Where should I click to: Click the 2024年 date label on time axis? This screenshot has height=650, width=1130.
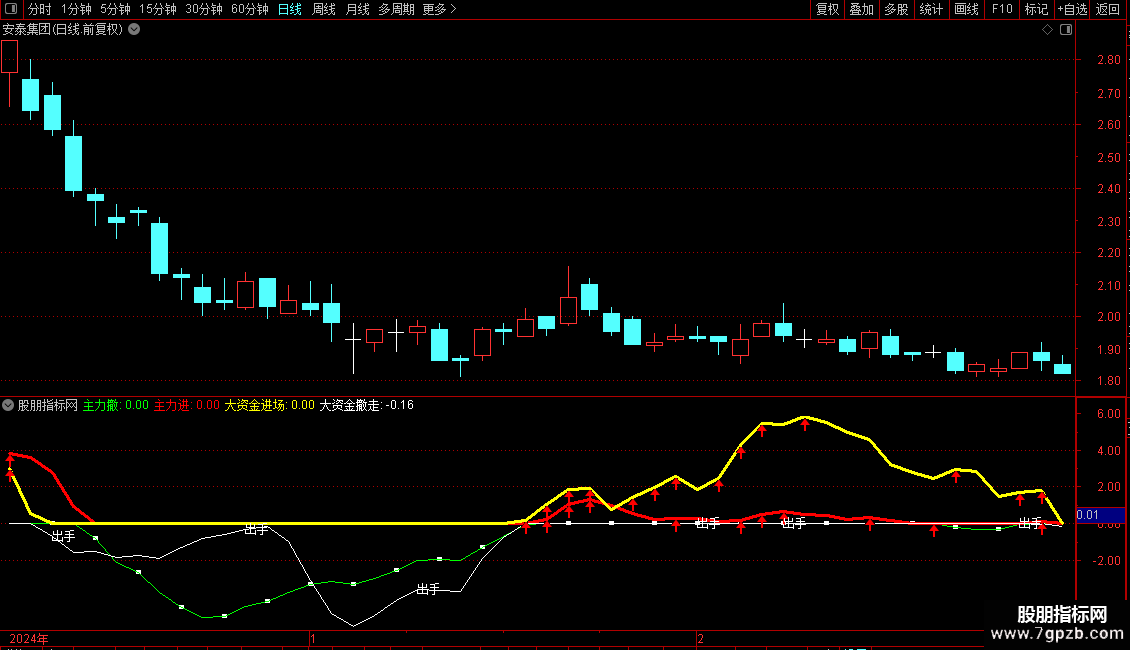tap(29, 638)
